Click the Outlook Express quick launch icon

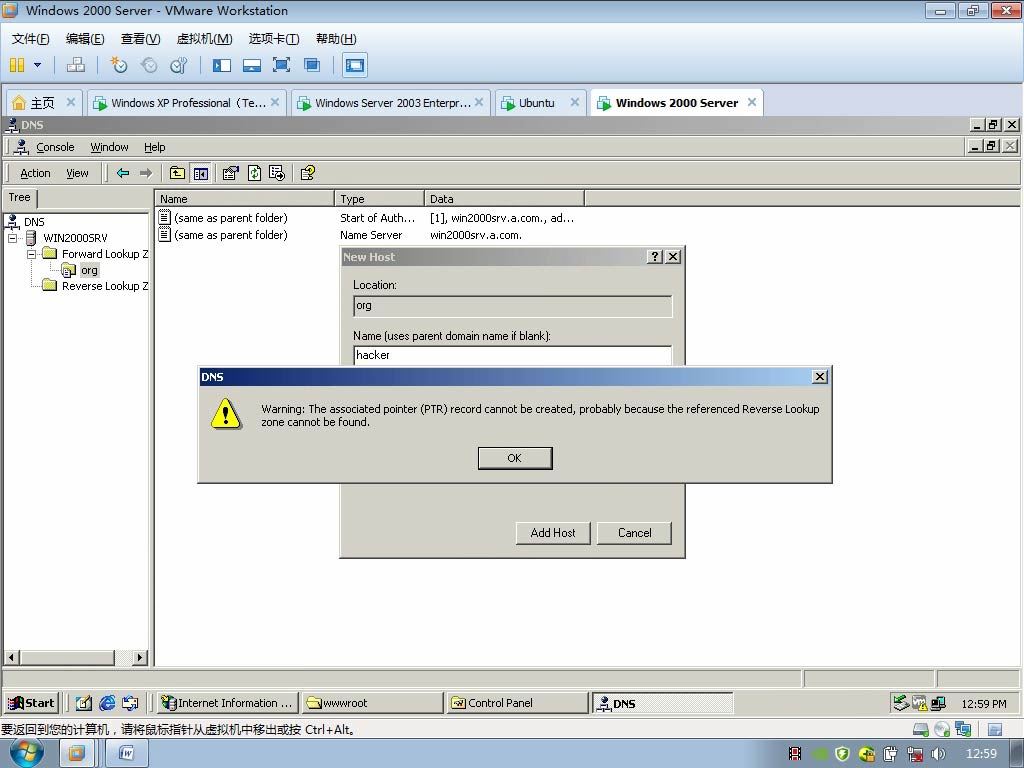[130, 703]
